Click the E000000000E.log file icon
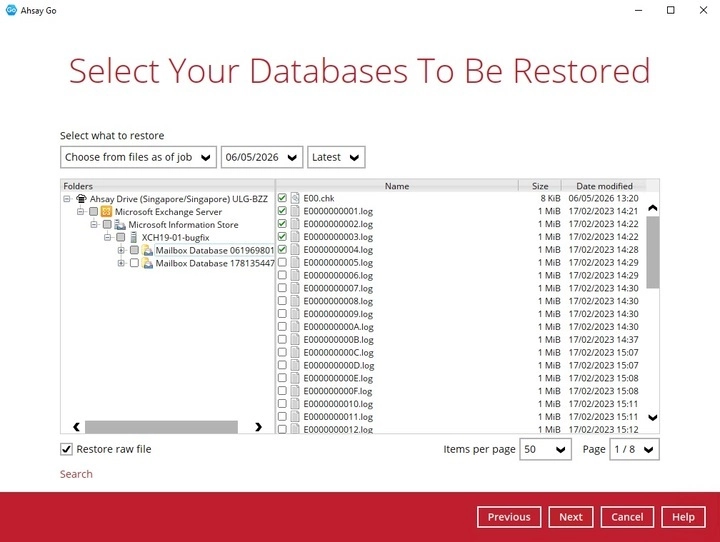 click(x=295, y=378)
